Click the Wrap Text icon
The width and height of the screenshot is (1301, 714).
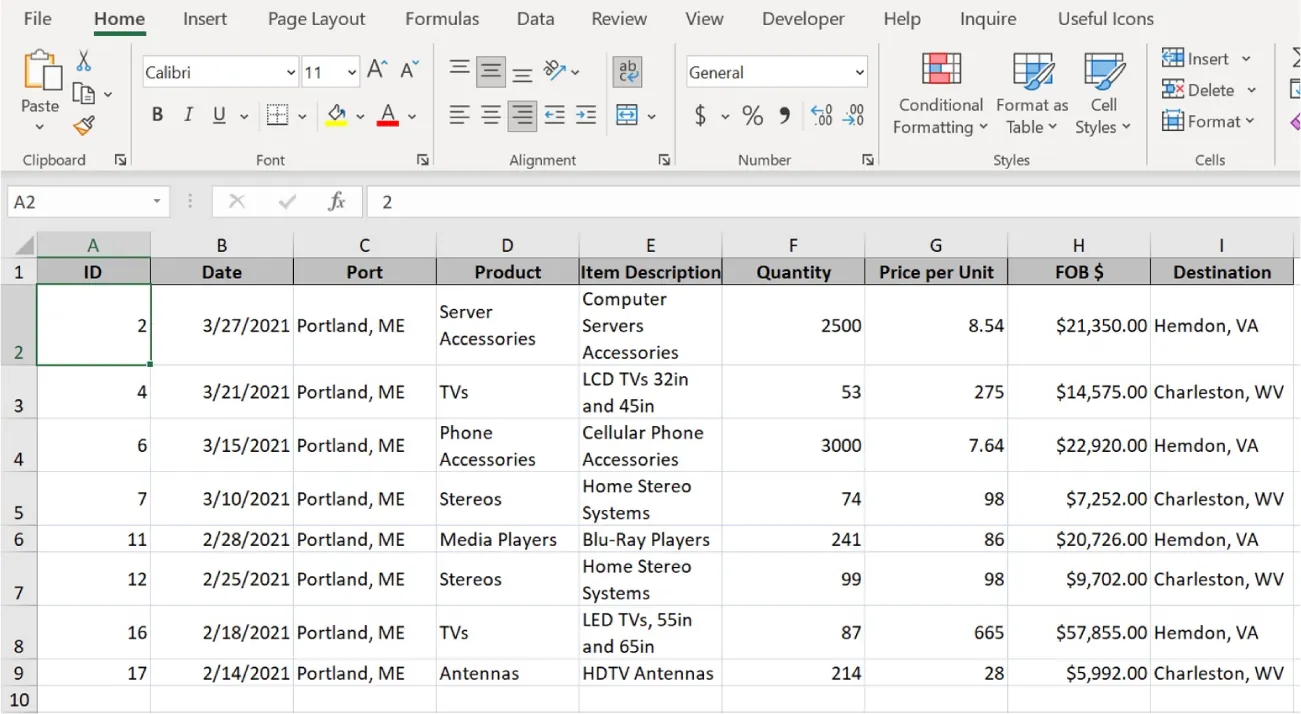coord(627,71)
